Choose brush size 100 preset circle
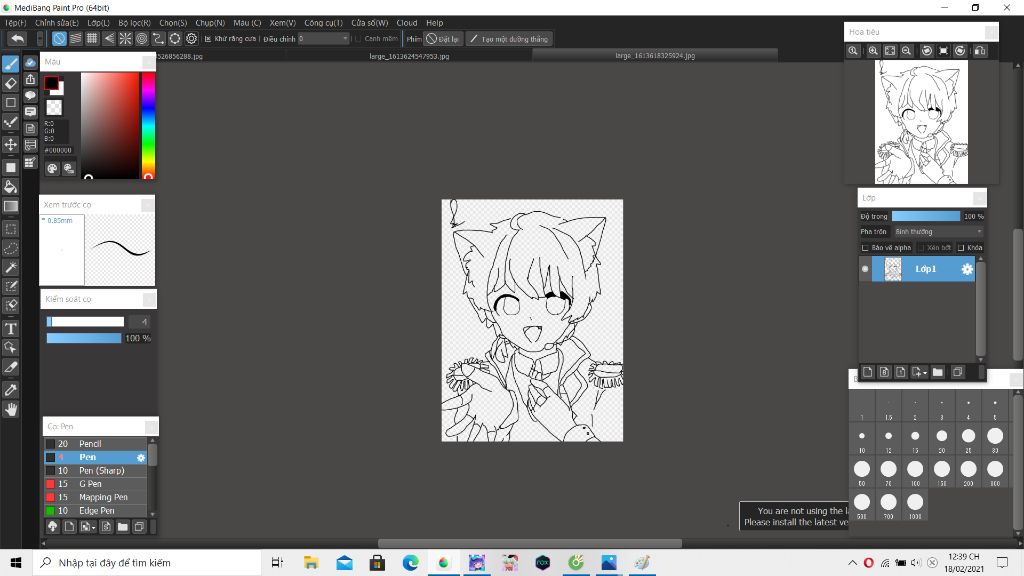 coord(915,469)
